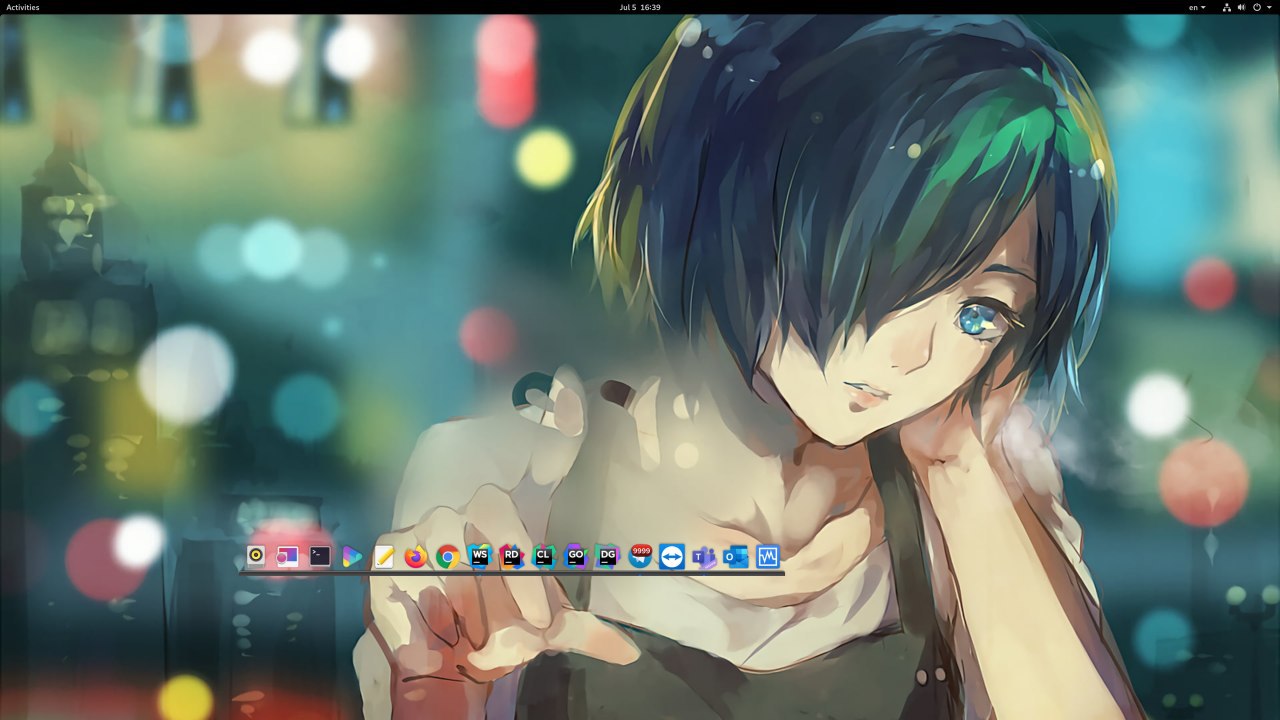Image resolution: width=1280 pixels, height=720 pixels.
Task: Open GoLand (GO) from dock
Action: click(x=576, y=556)
